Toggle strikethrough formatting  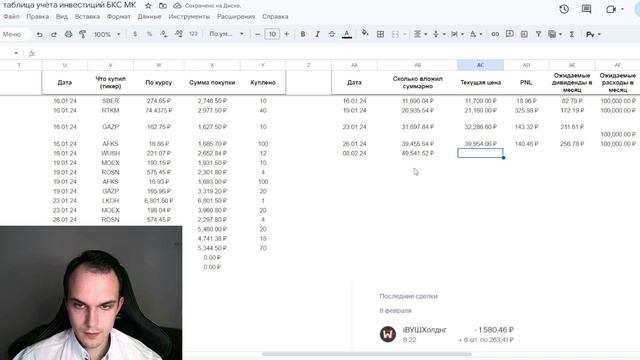pyautogui.click(x=332, y=35)
